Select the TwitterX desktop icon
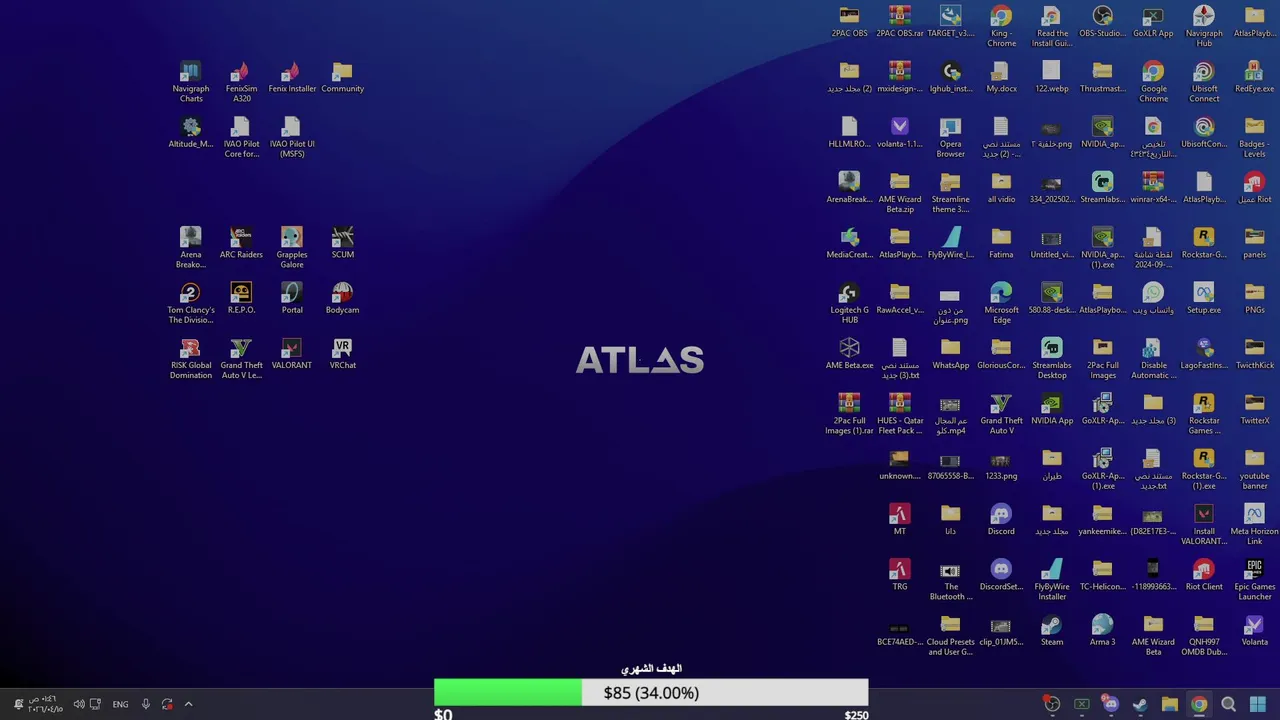1280x720 pixels. 1254,409
